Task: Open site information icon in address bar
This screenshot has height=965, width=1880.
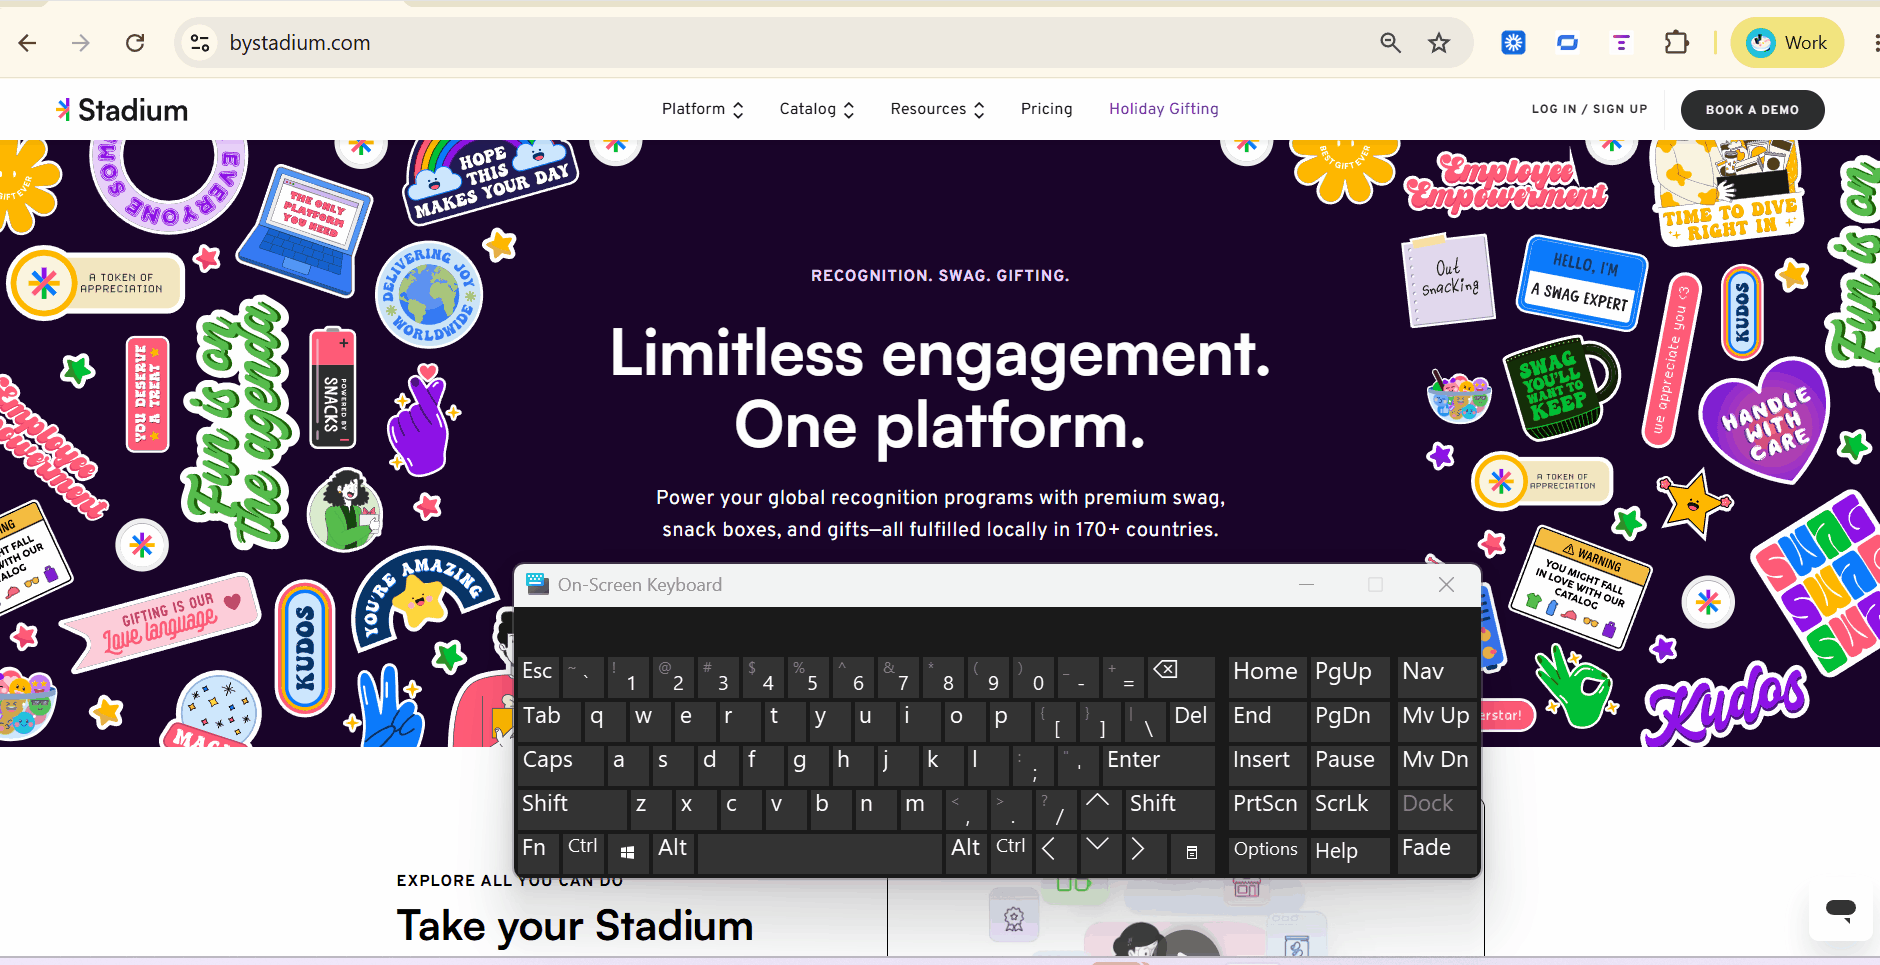Action: coord(200,43)
